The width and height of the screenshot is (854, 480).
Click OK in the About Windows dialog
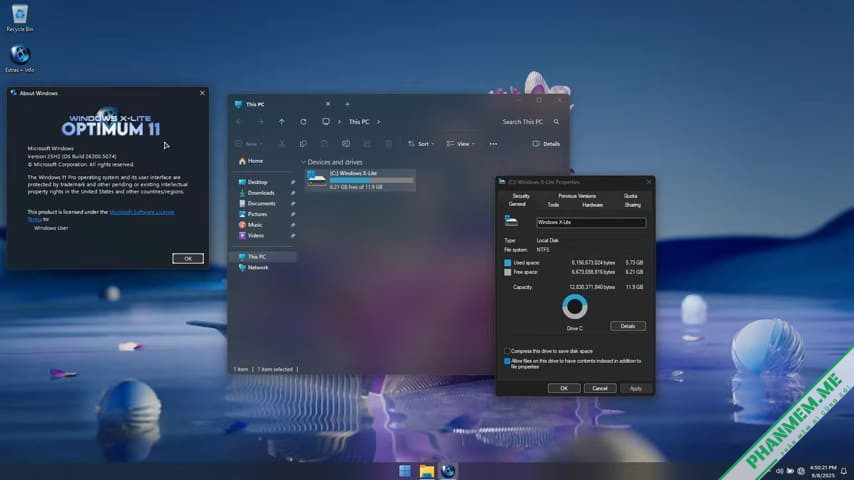pyautogui.click(x=188, y=259)
